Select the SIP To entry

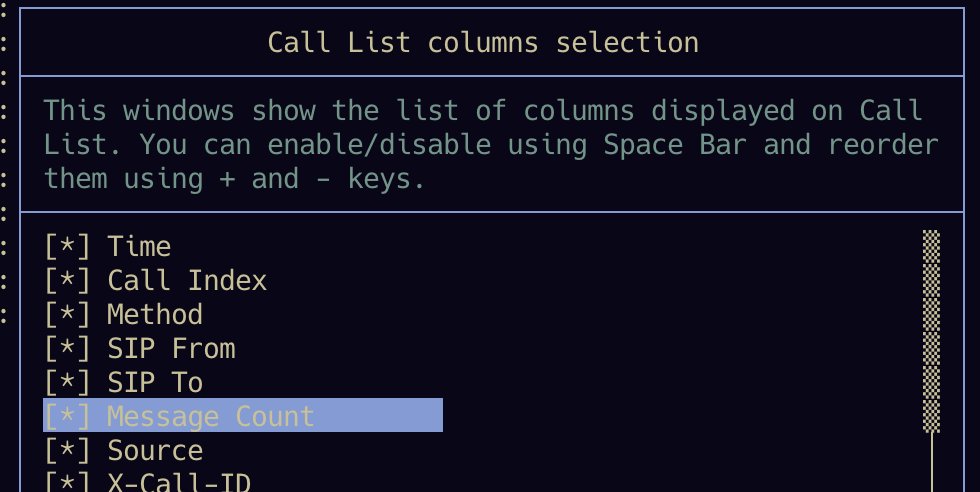pyautogui.click(x=155, y=383)
